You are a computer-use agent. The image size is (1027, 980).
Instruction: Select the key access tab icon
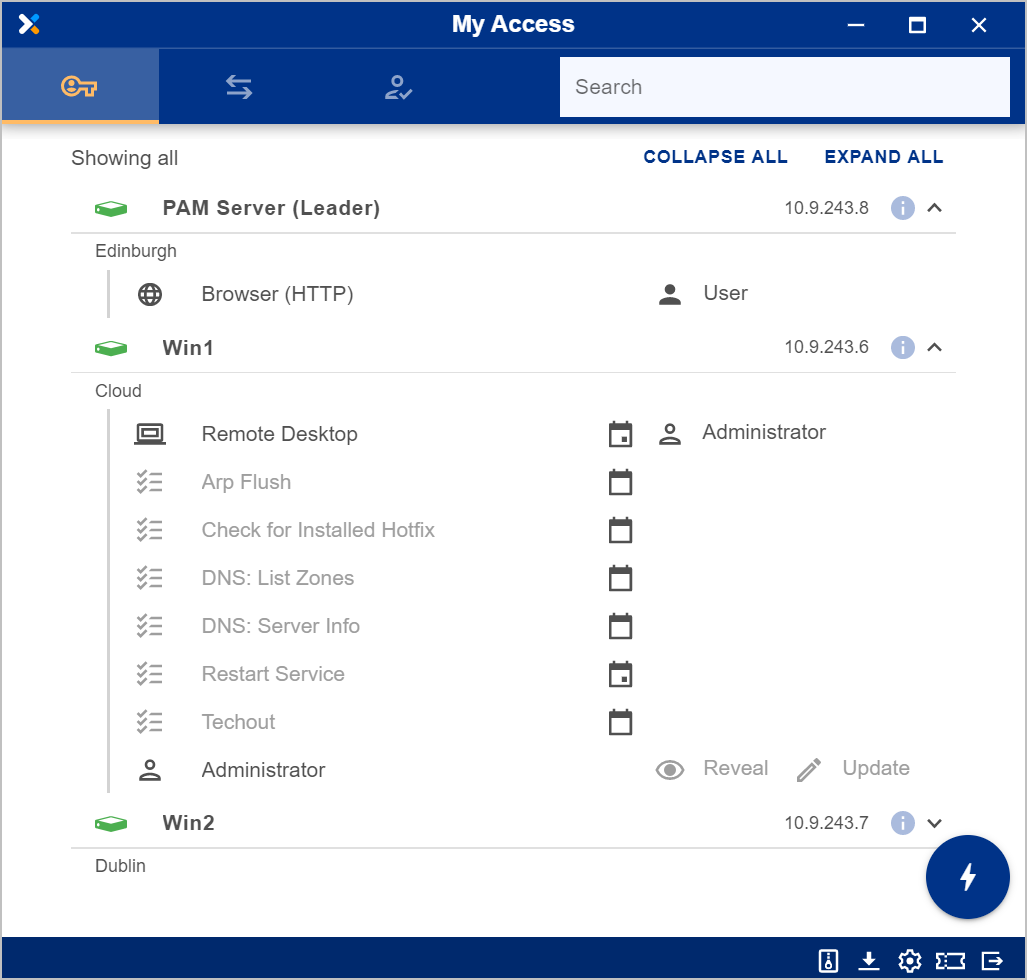(79, 87)
